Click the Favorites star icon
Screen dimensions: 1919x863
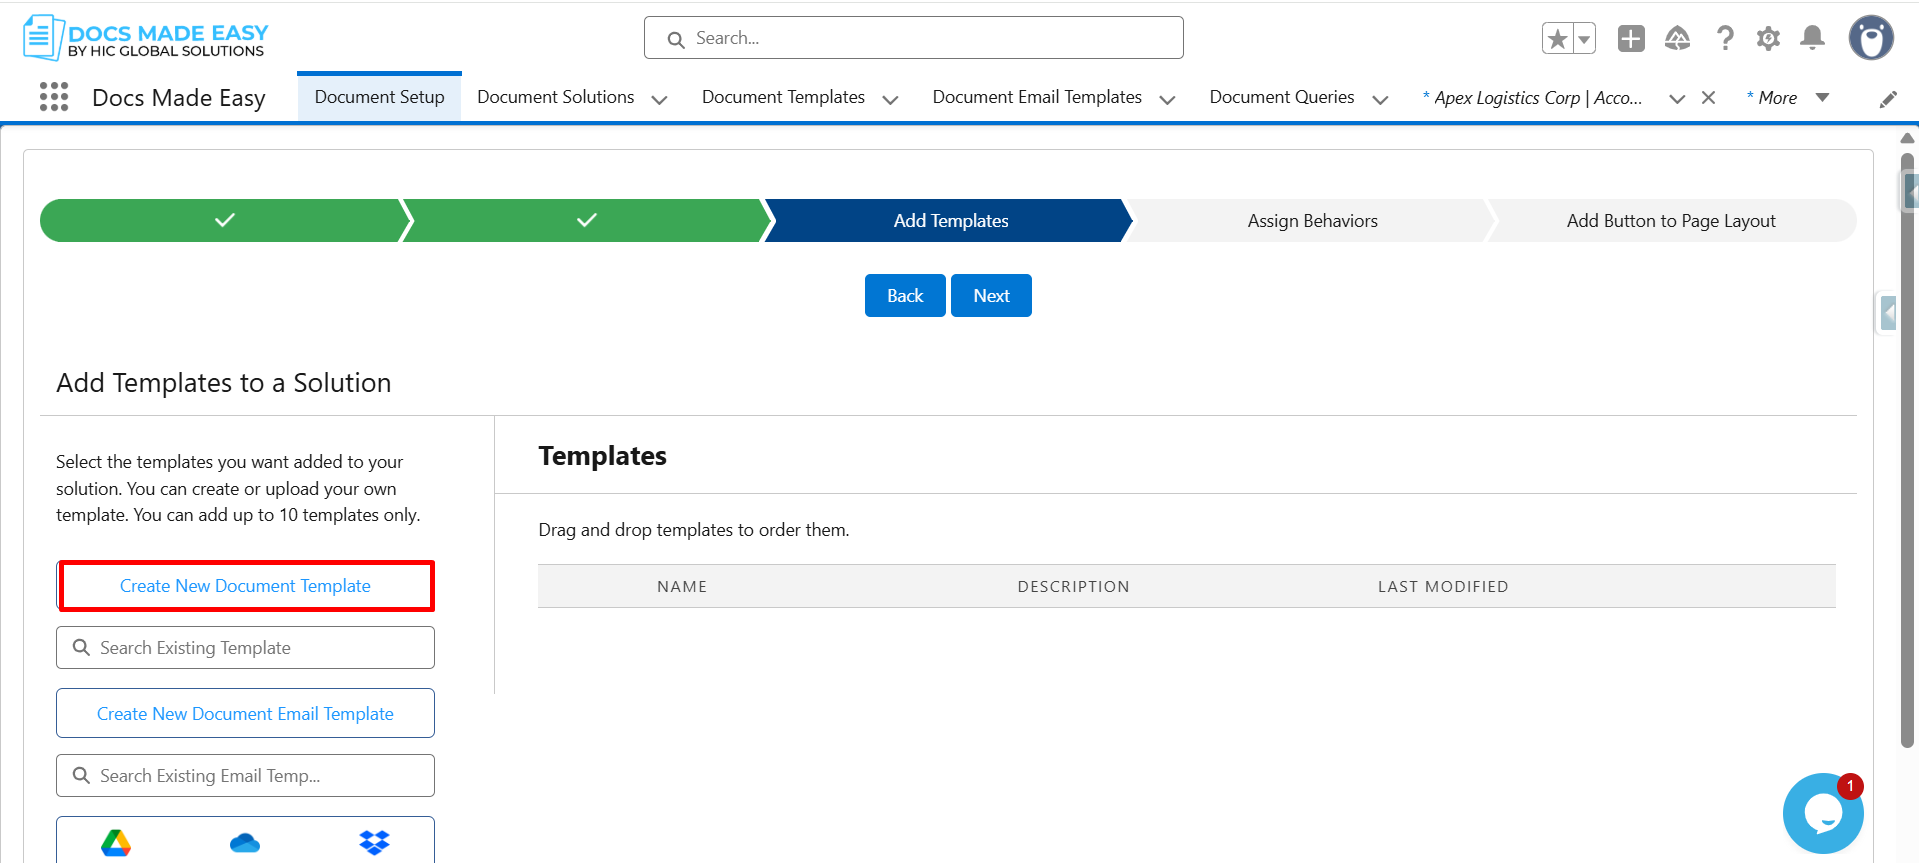click(1557, 38)
